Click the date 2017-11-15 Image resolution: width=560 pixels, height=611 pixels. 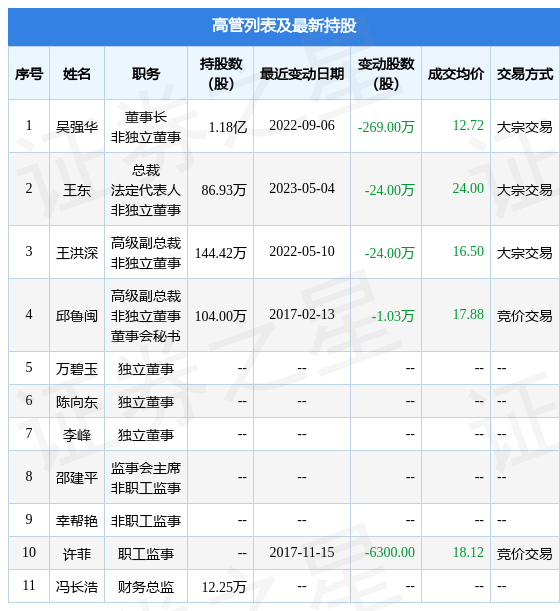302,553
